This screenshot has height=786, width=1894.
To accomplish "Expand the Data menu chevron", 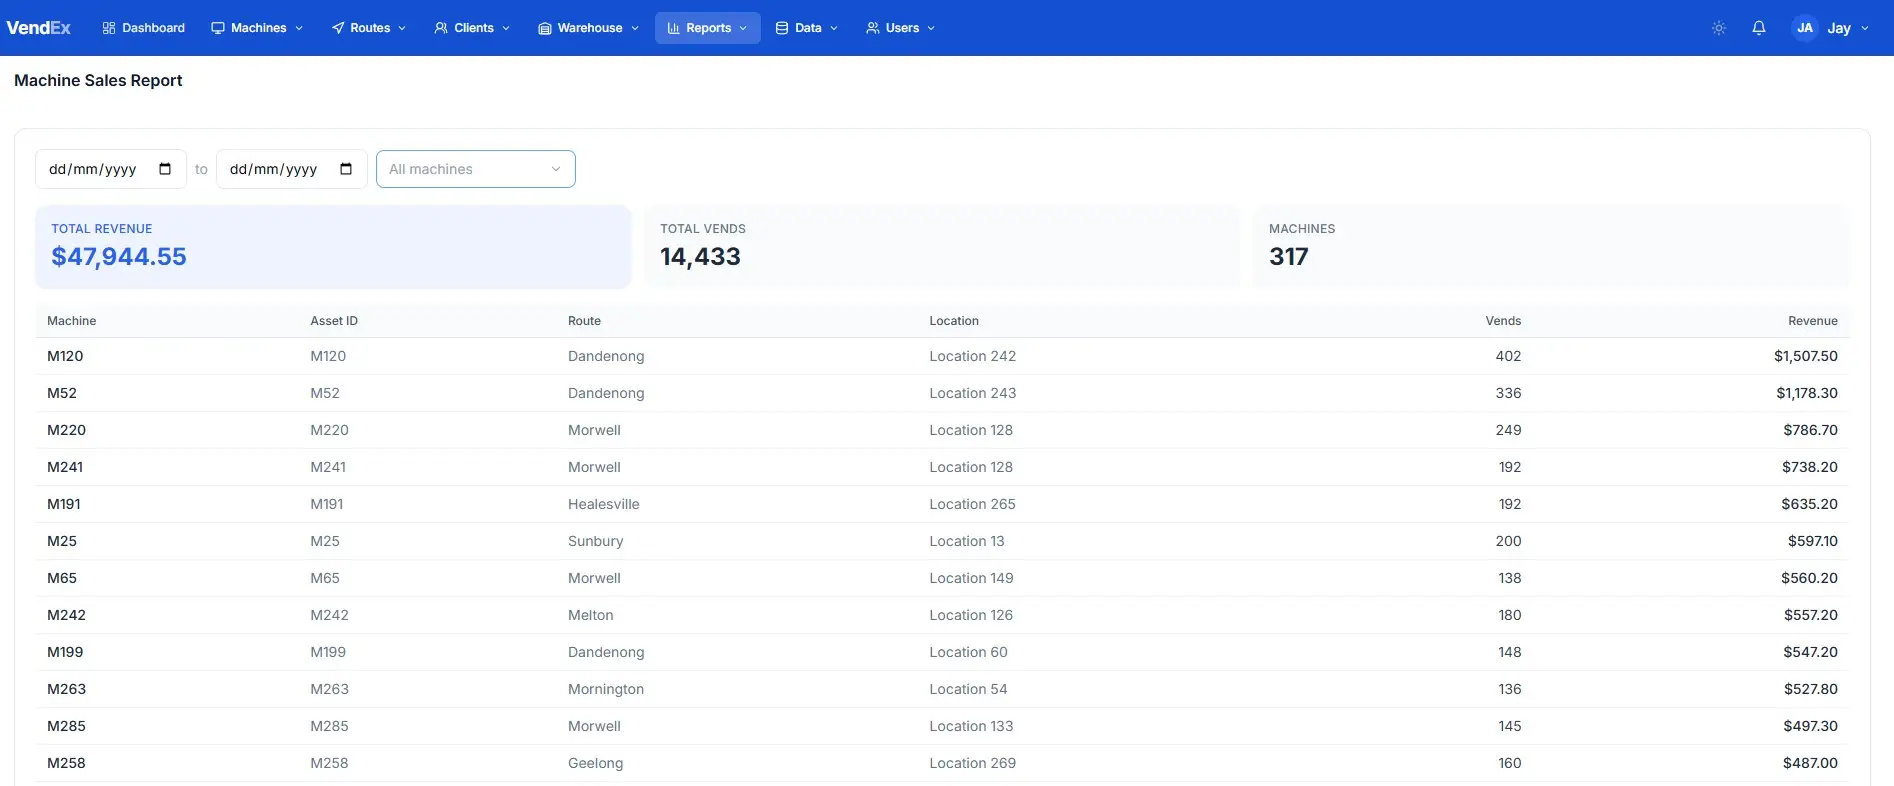I will click(834, 28).
